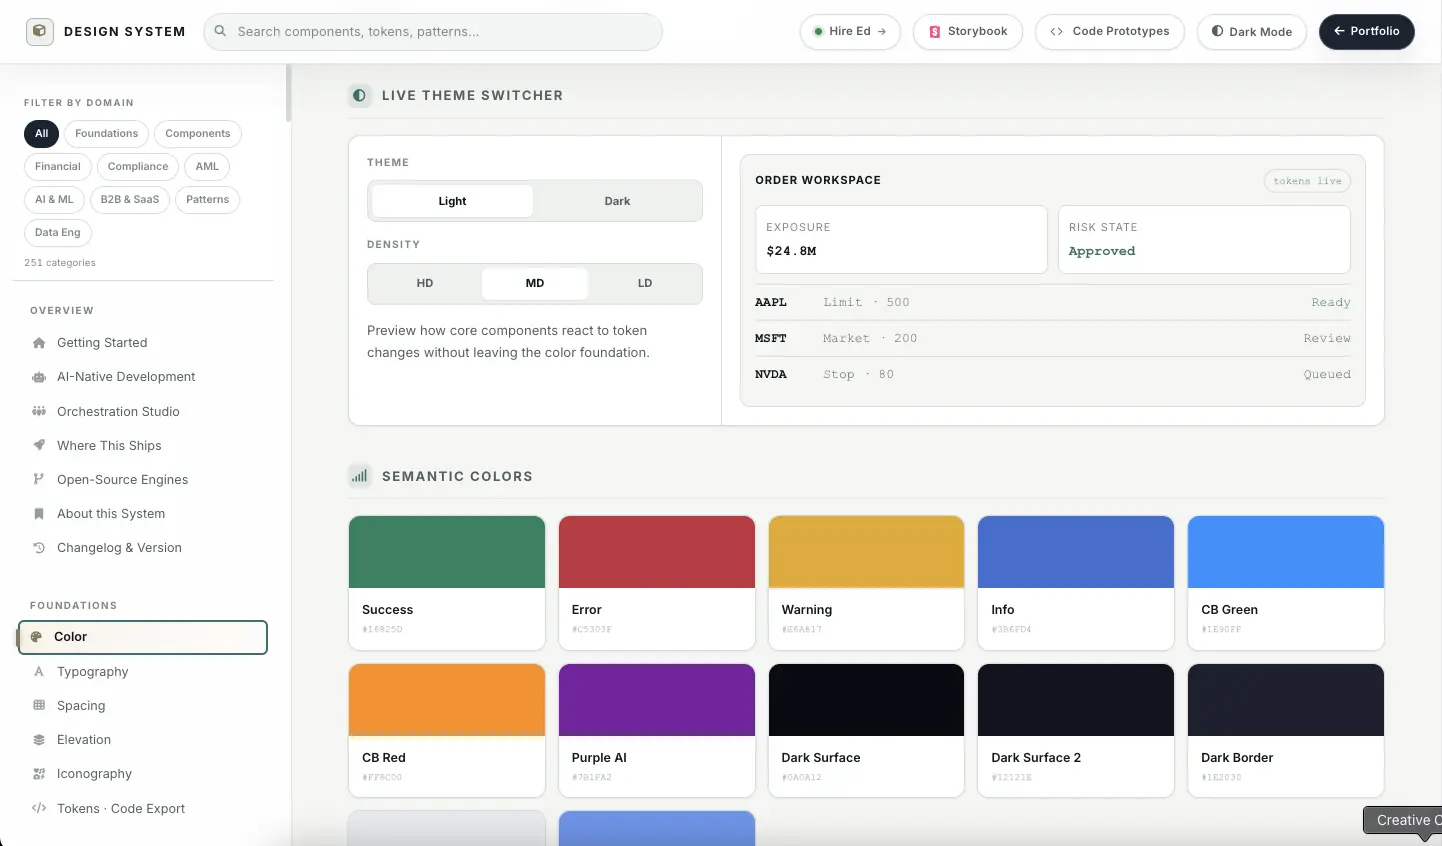The image size is (1442, 846).
Task: Go back to Portfolio
Action: [1367, 31]
